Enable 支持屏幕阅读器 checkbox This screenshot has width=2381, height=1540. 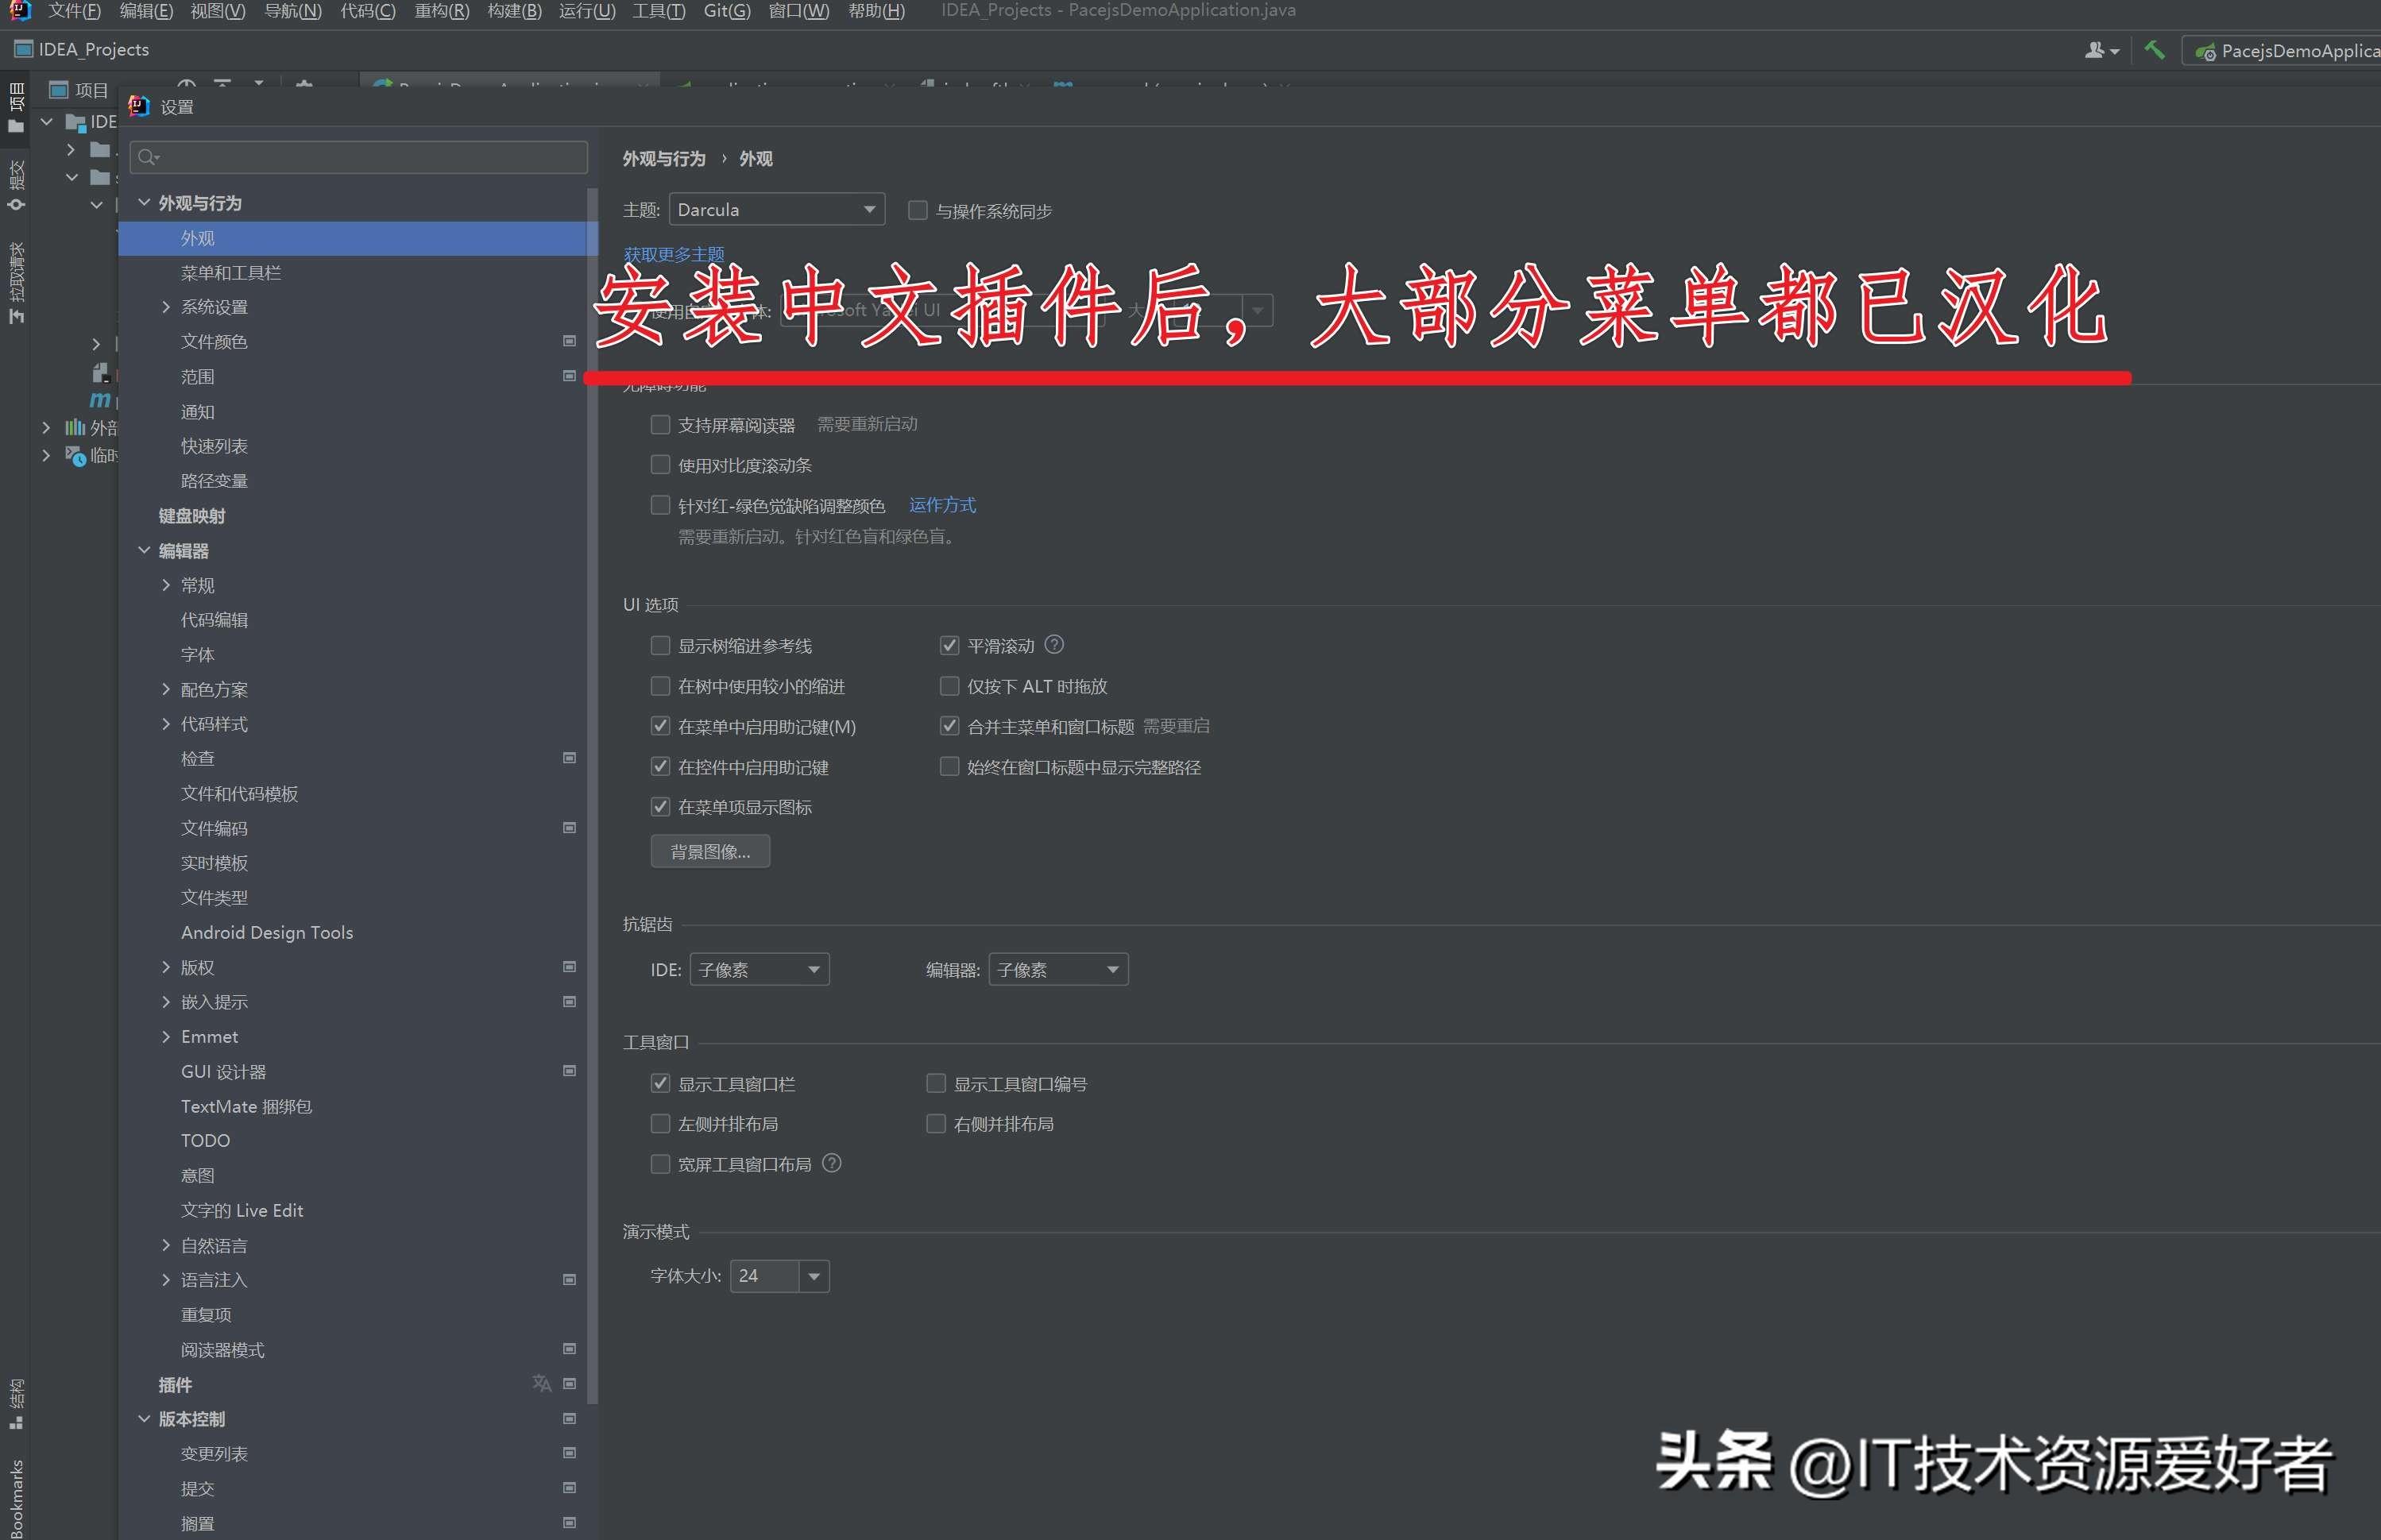coord(660,425)
